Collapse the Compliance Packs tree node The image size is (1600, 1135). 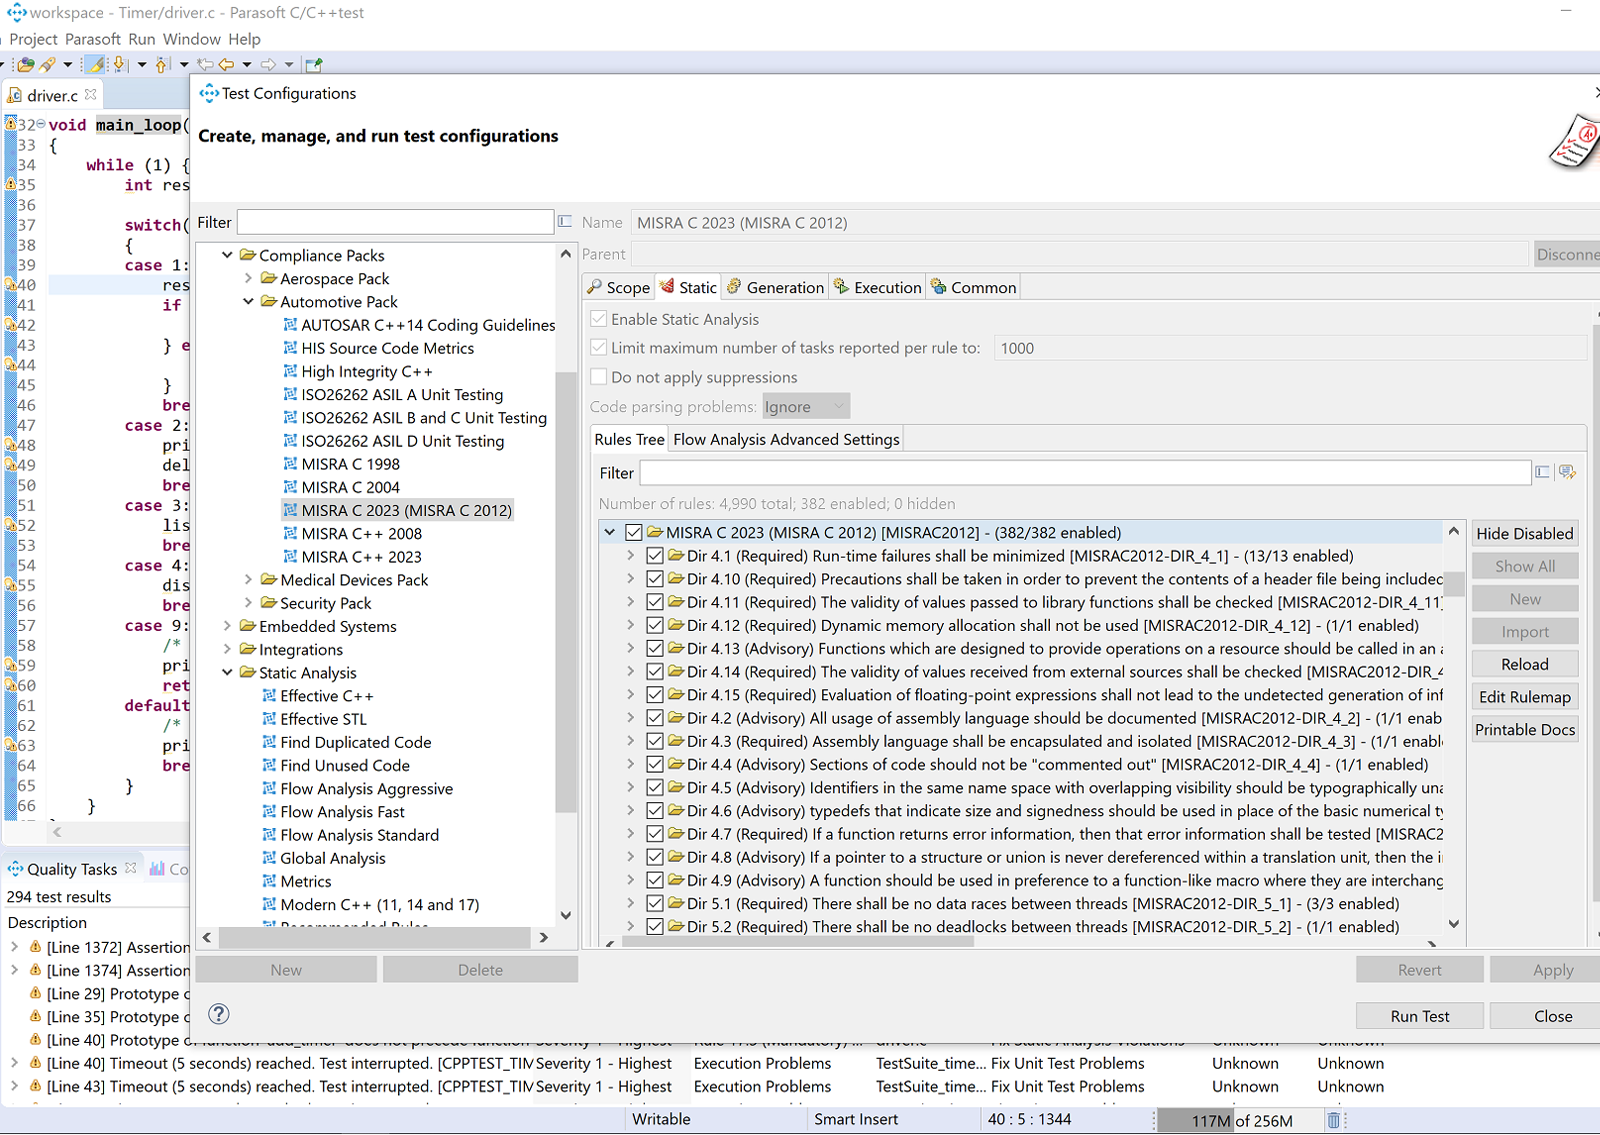point(227,255)
